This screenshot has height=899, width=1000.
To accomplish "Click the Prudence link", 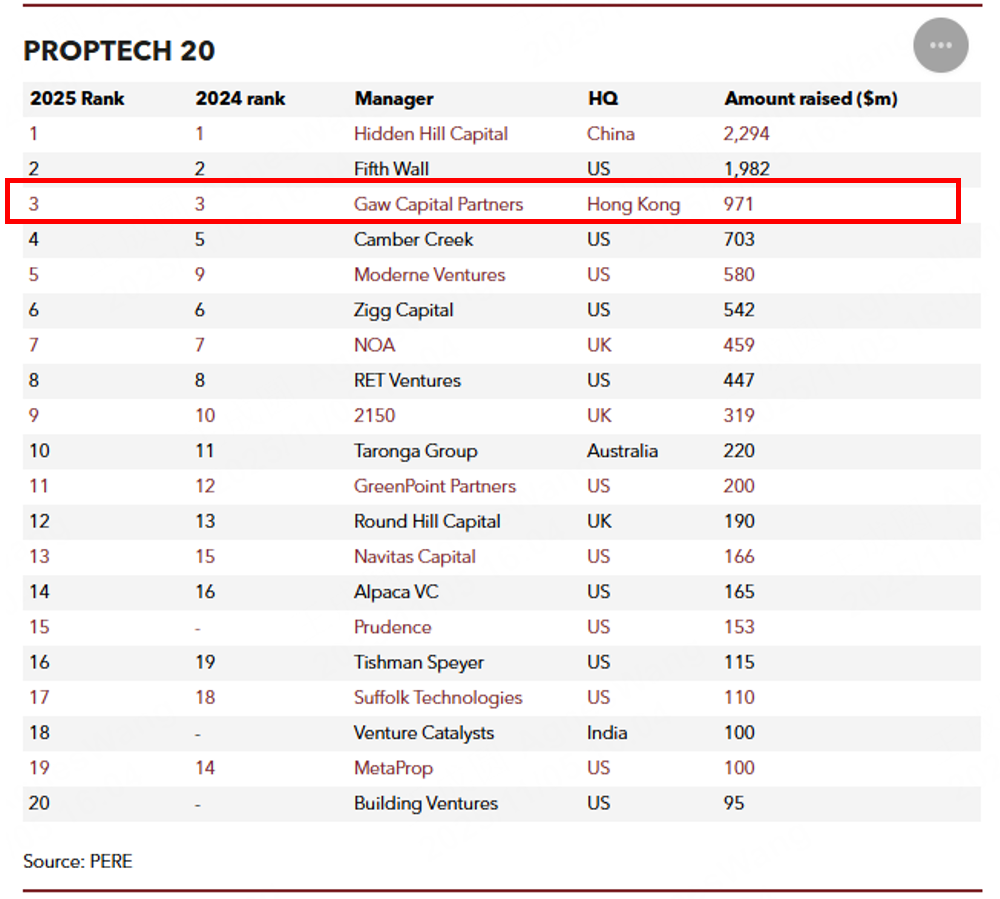I will (393, 627).
